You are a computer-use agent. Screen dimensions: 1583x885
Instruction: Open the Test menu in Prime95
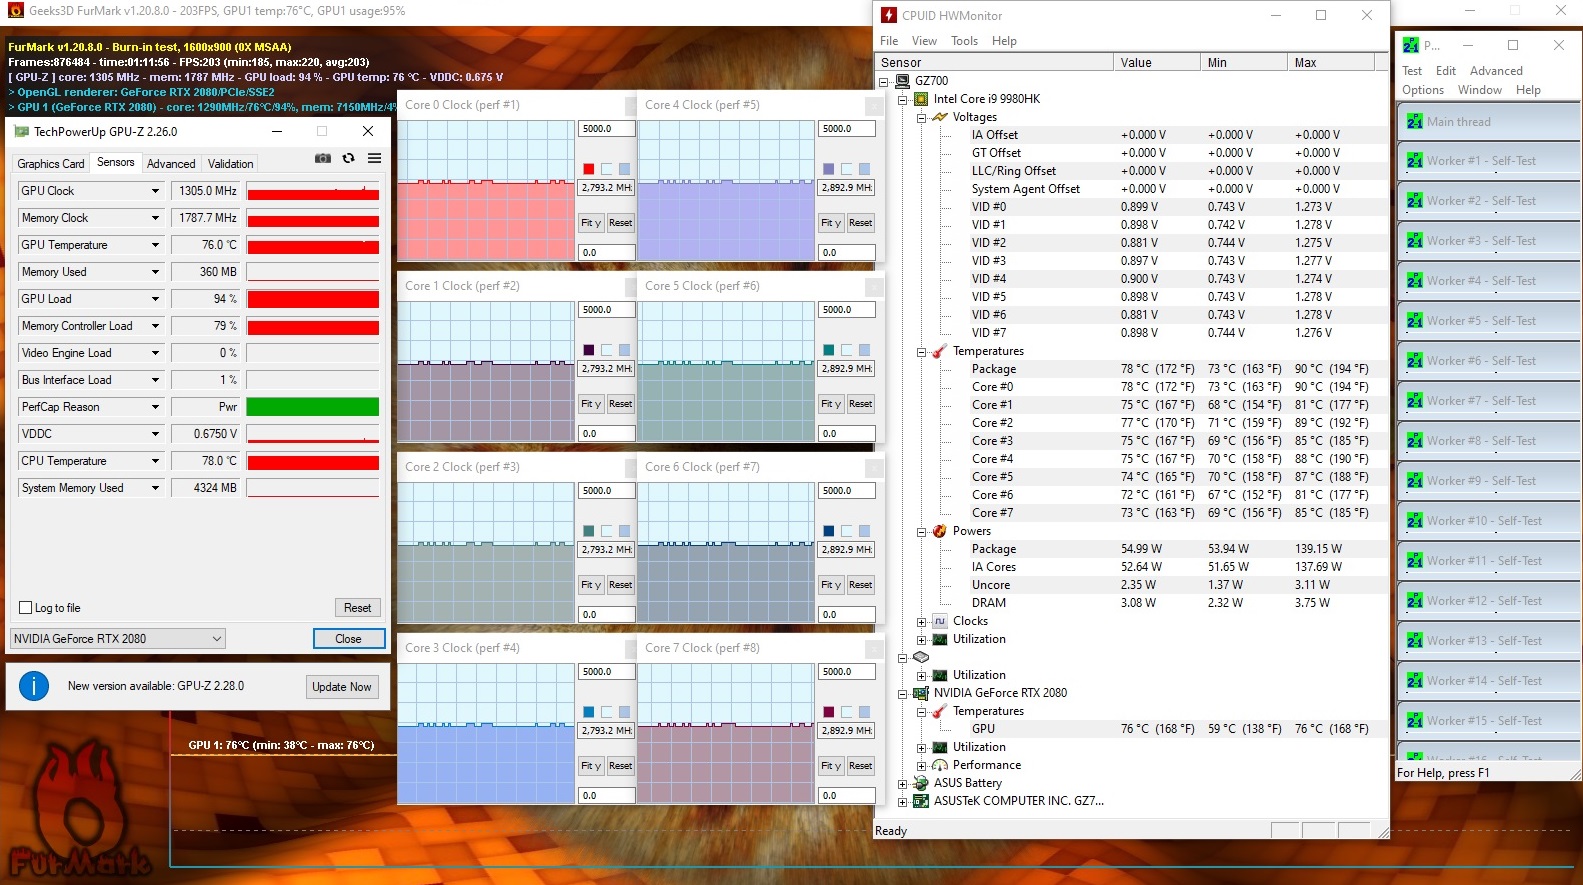point(1412,71)
